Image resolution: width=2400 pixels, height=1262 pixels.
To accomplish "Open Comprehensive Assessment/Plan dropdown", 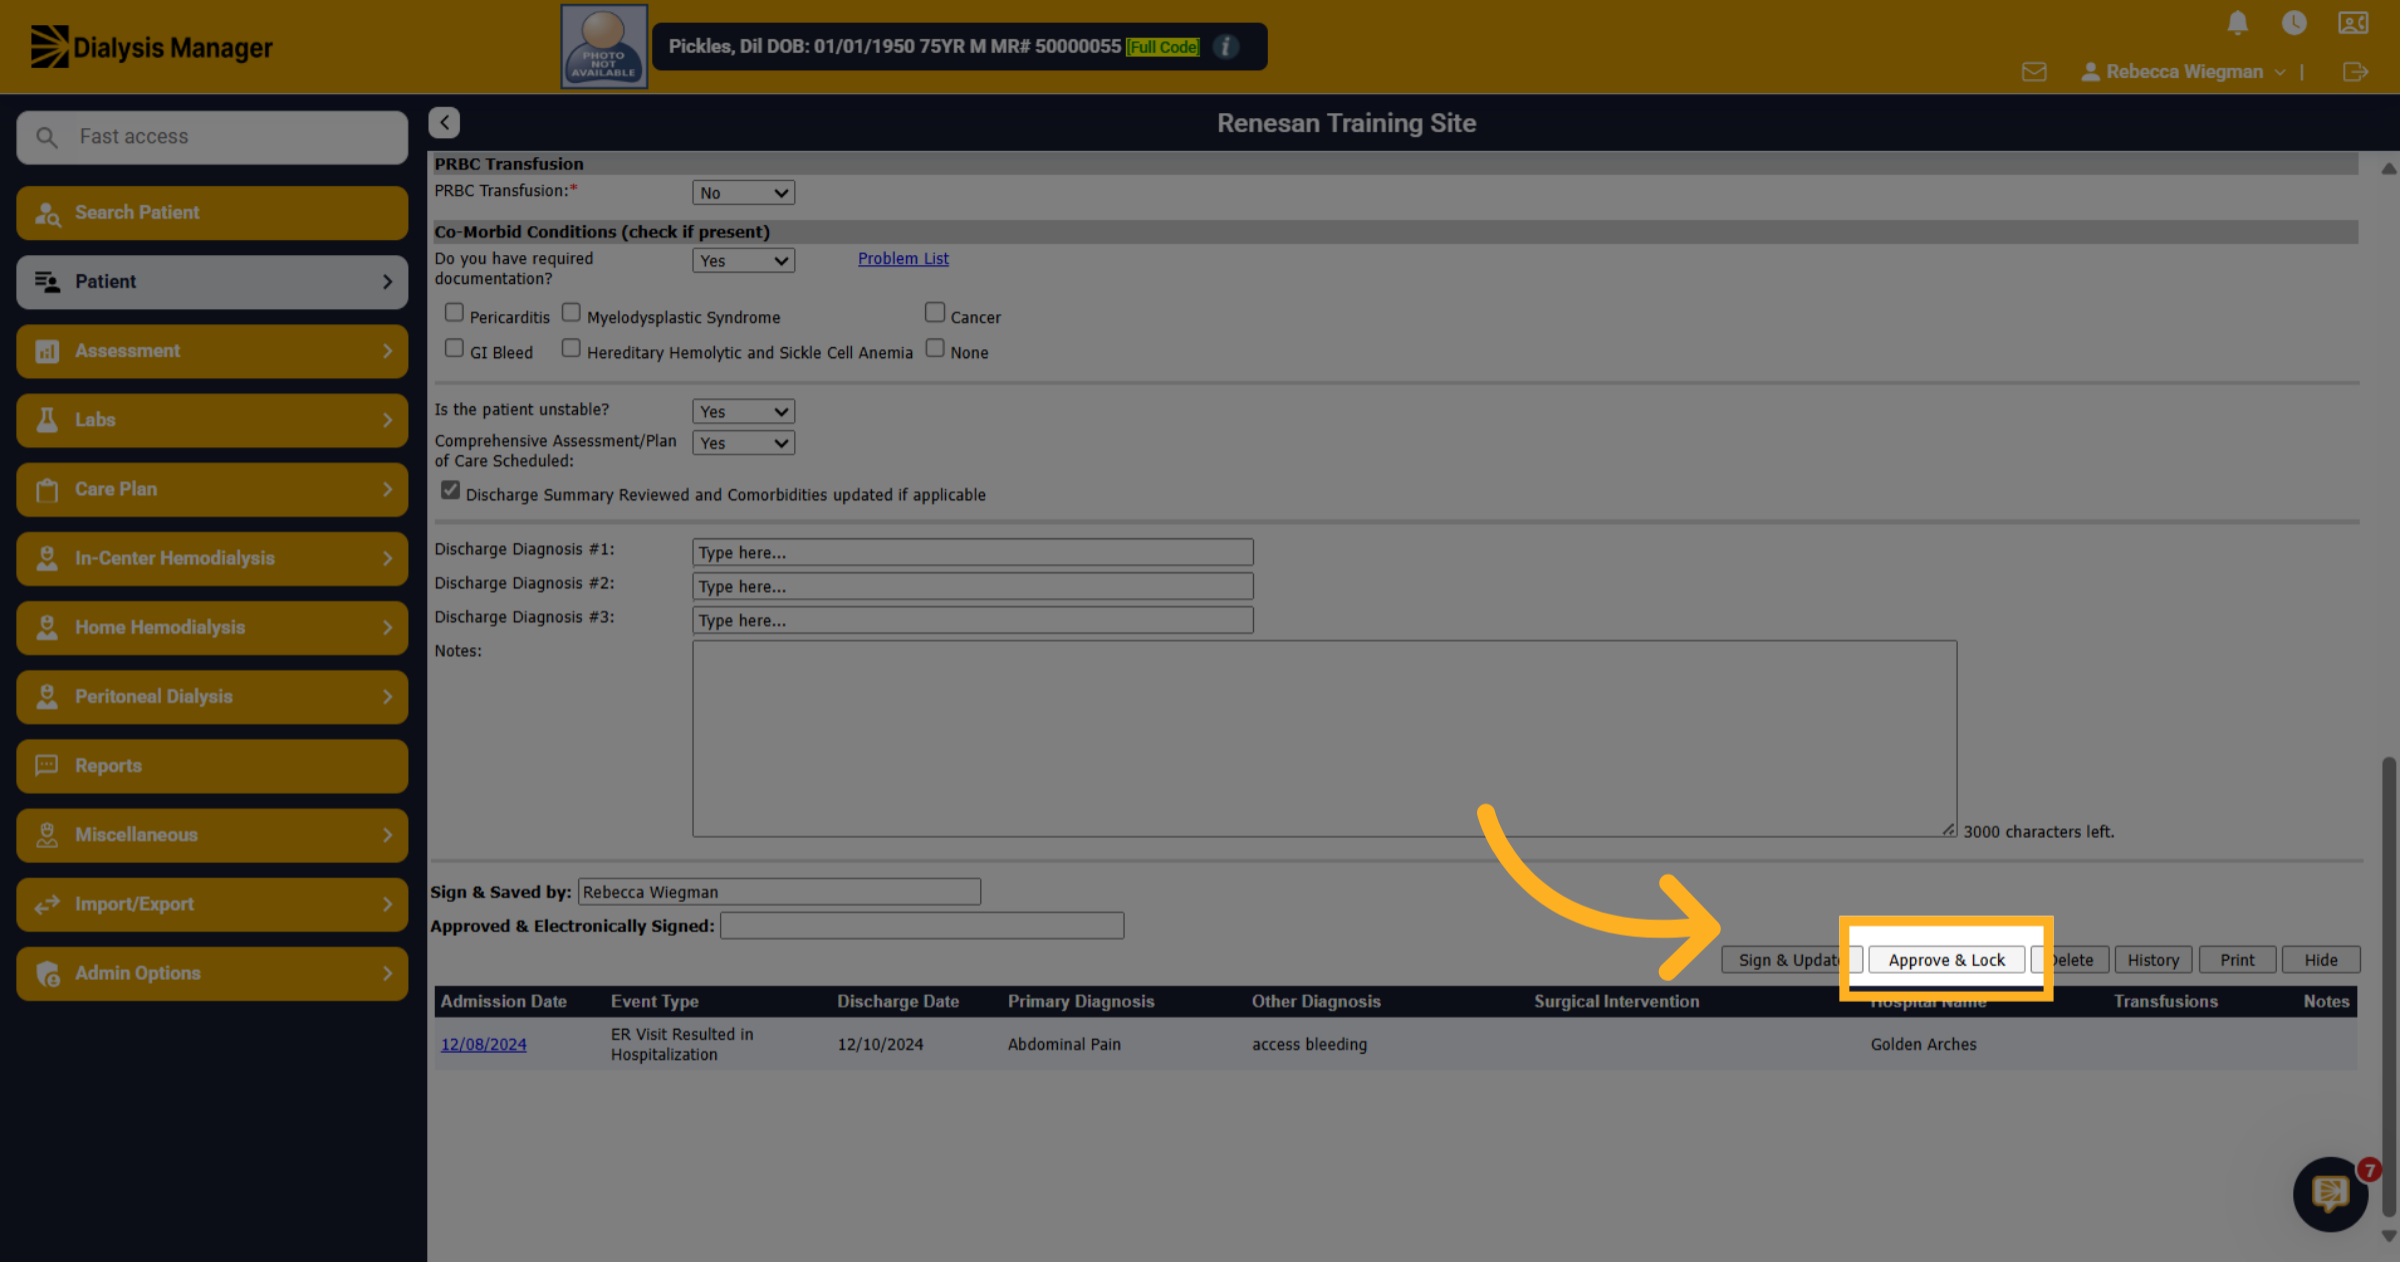I will [x=743, y=443].
